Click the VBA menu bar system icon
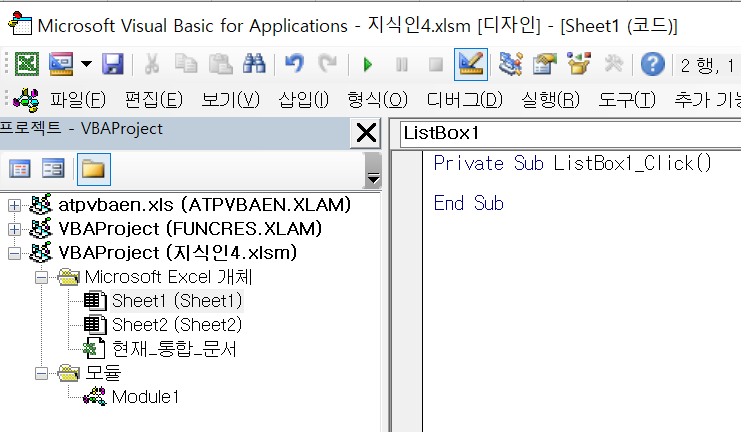 click(26, 100)
